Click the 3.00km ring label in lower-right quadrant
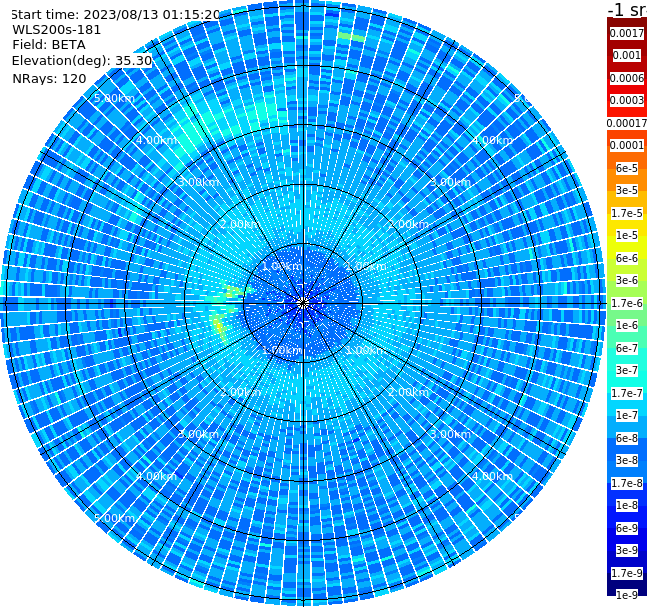Screen dimensions: 647x607 [x=450, y=434]
